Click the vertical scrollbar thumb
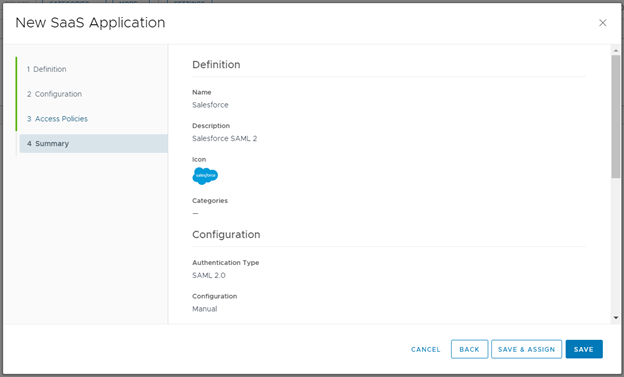This screenshot has height=377, width=624. (616, 116)
